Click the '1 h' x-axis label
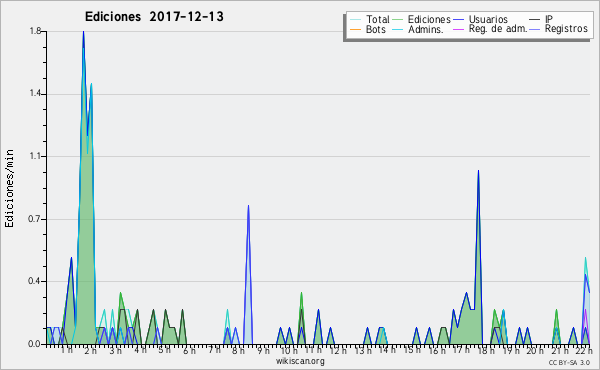This screenshot has width=600, height=370. [67, 350]
